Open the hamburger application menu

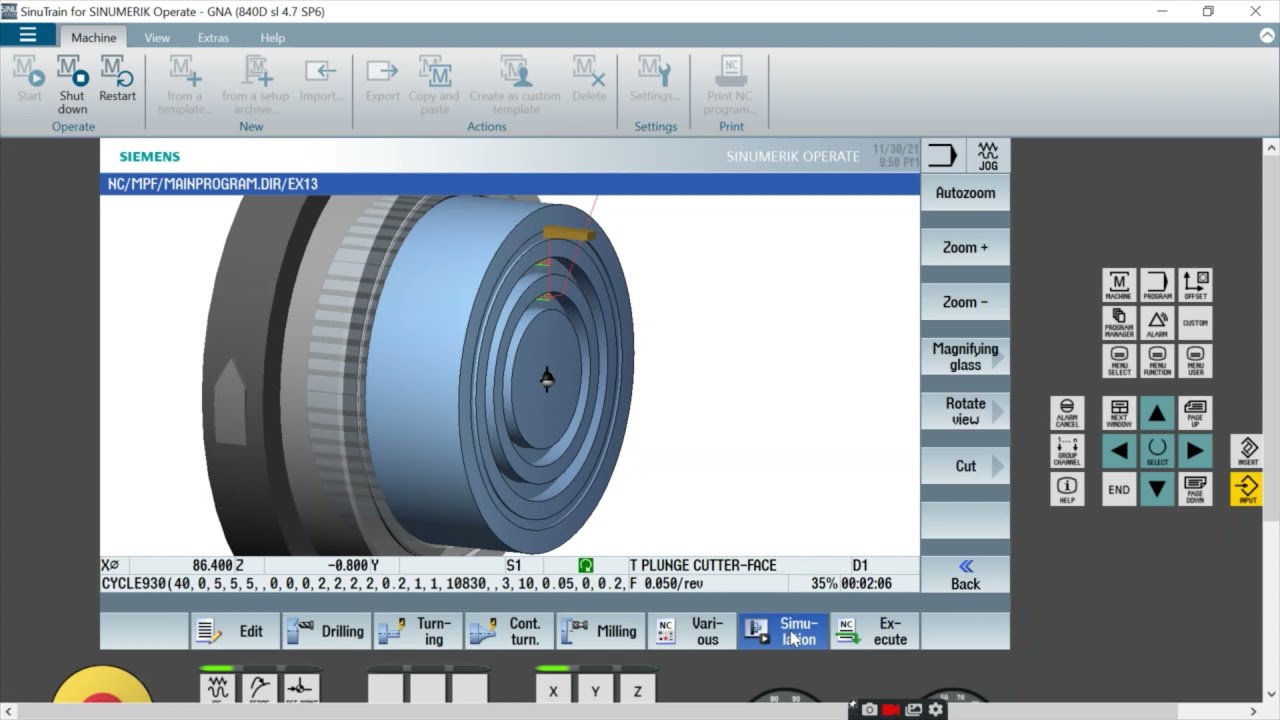[28, 36]
